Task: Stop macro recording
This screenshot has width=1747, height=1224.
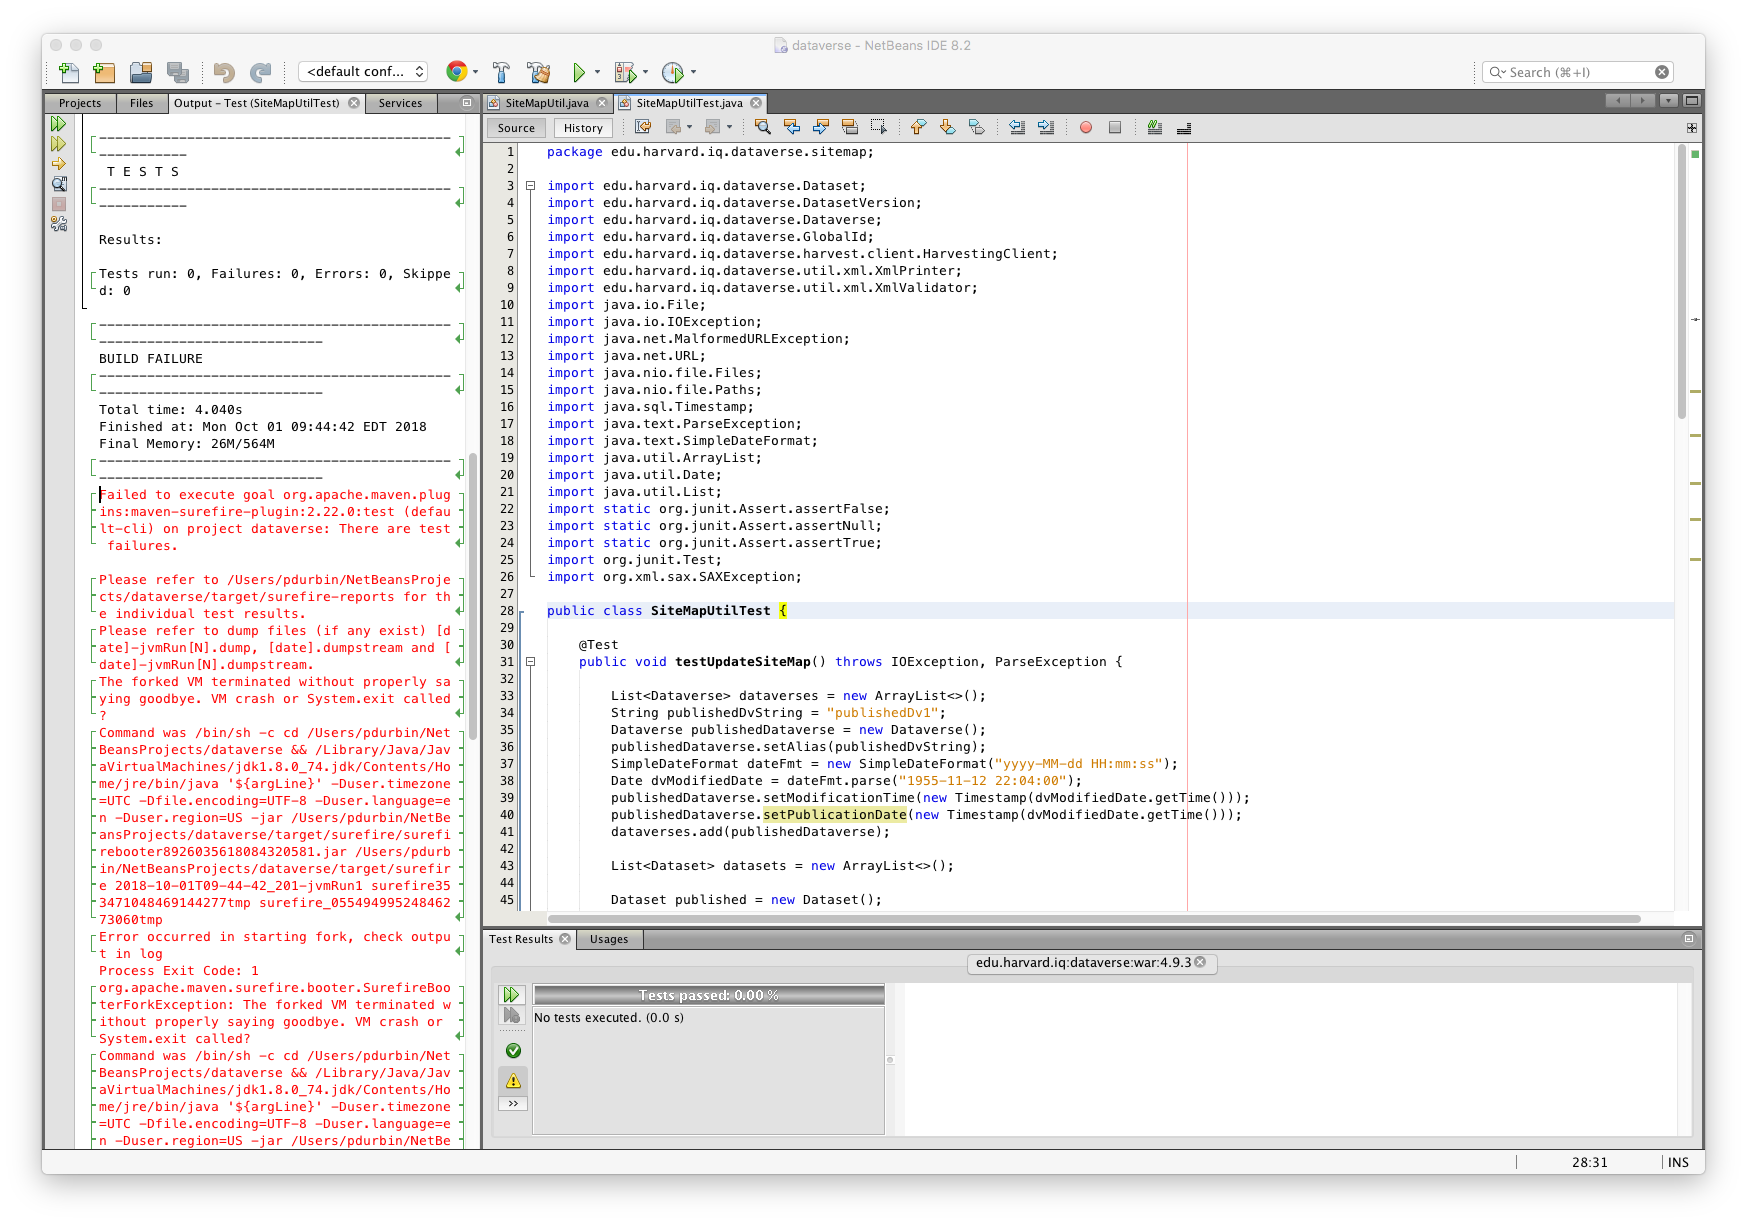Action: pyautogui.click(x=1115, y=127)
